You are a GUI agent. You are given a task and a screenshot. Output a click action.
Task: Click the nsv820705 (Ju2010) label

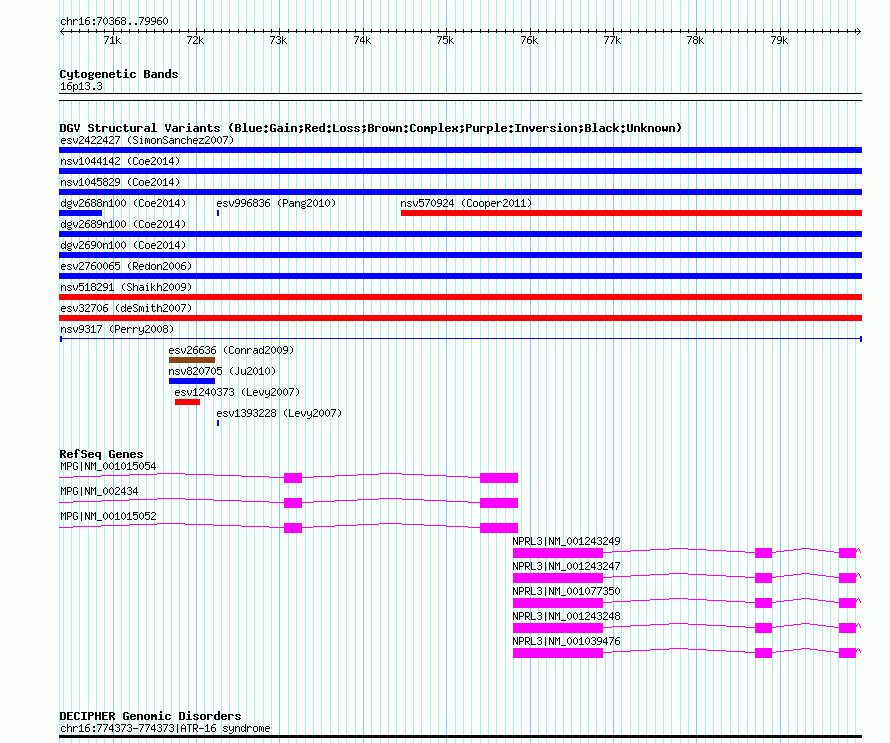(222, 371)
